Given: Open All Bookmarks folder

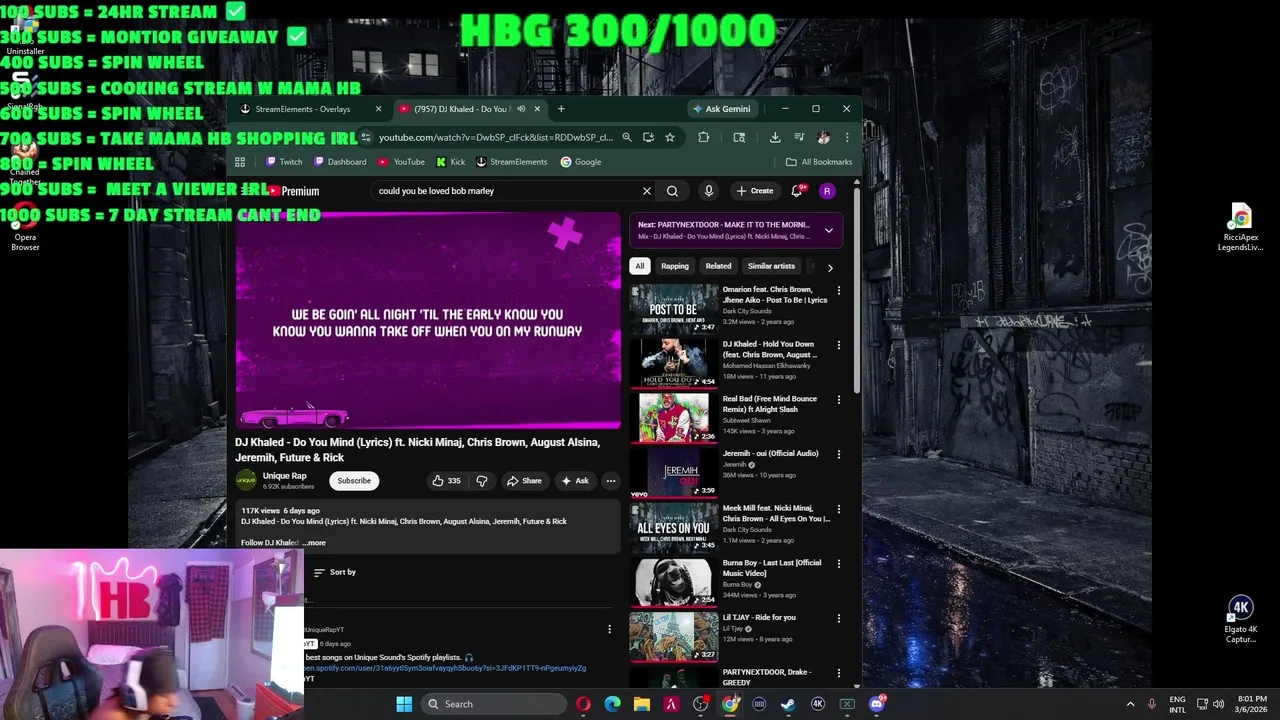Looking at the screenshot, I should tap(818, 162).
